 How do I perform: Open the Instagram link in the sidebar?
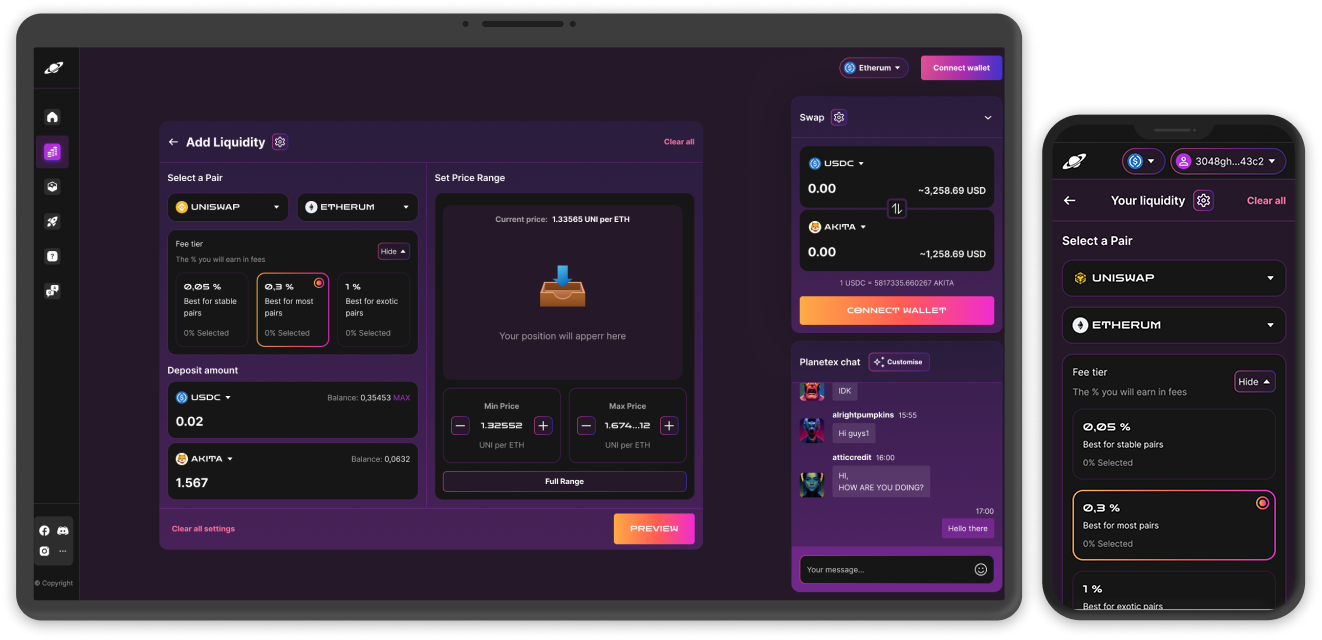[44, 551]
